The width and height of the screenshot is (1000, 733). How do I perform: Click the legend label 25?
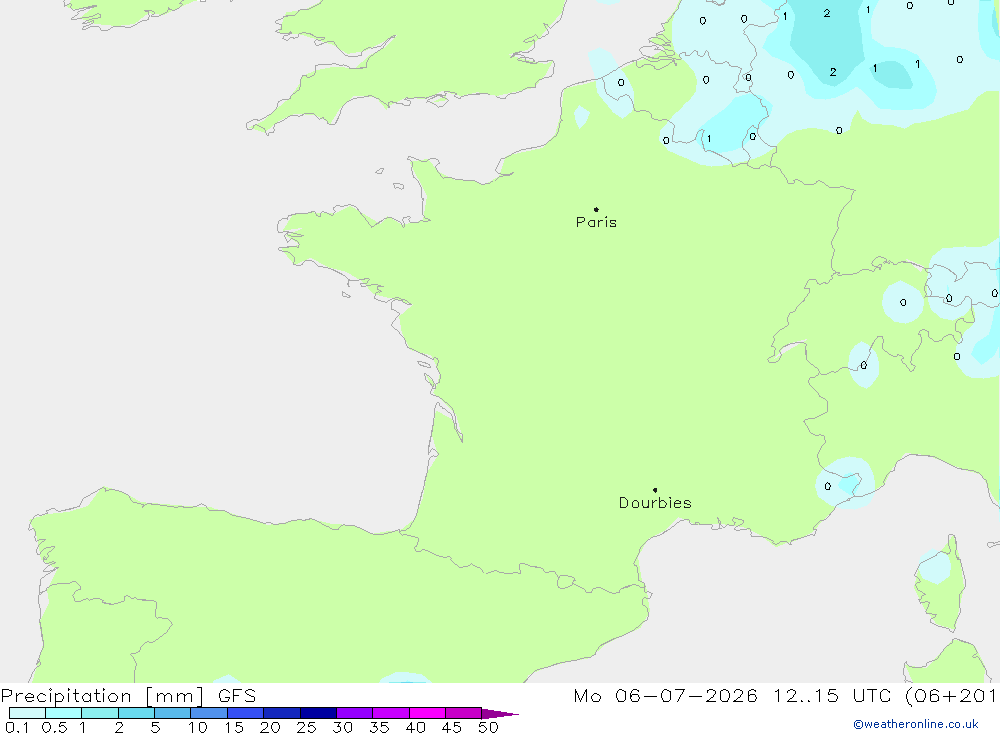306,727
